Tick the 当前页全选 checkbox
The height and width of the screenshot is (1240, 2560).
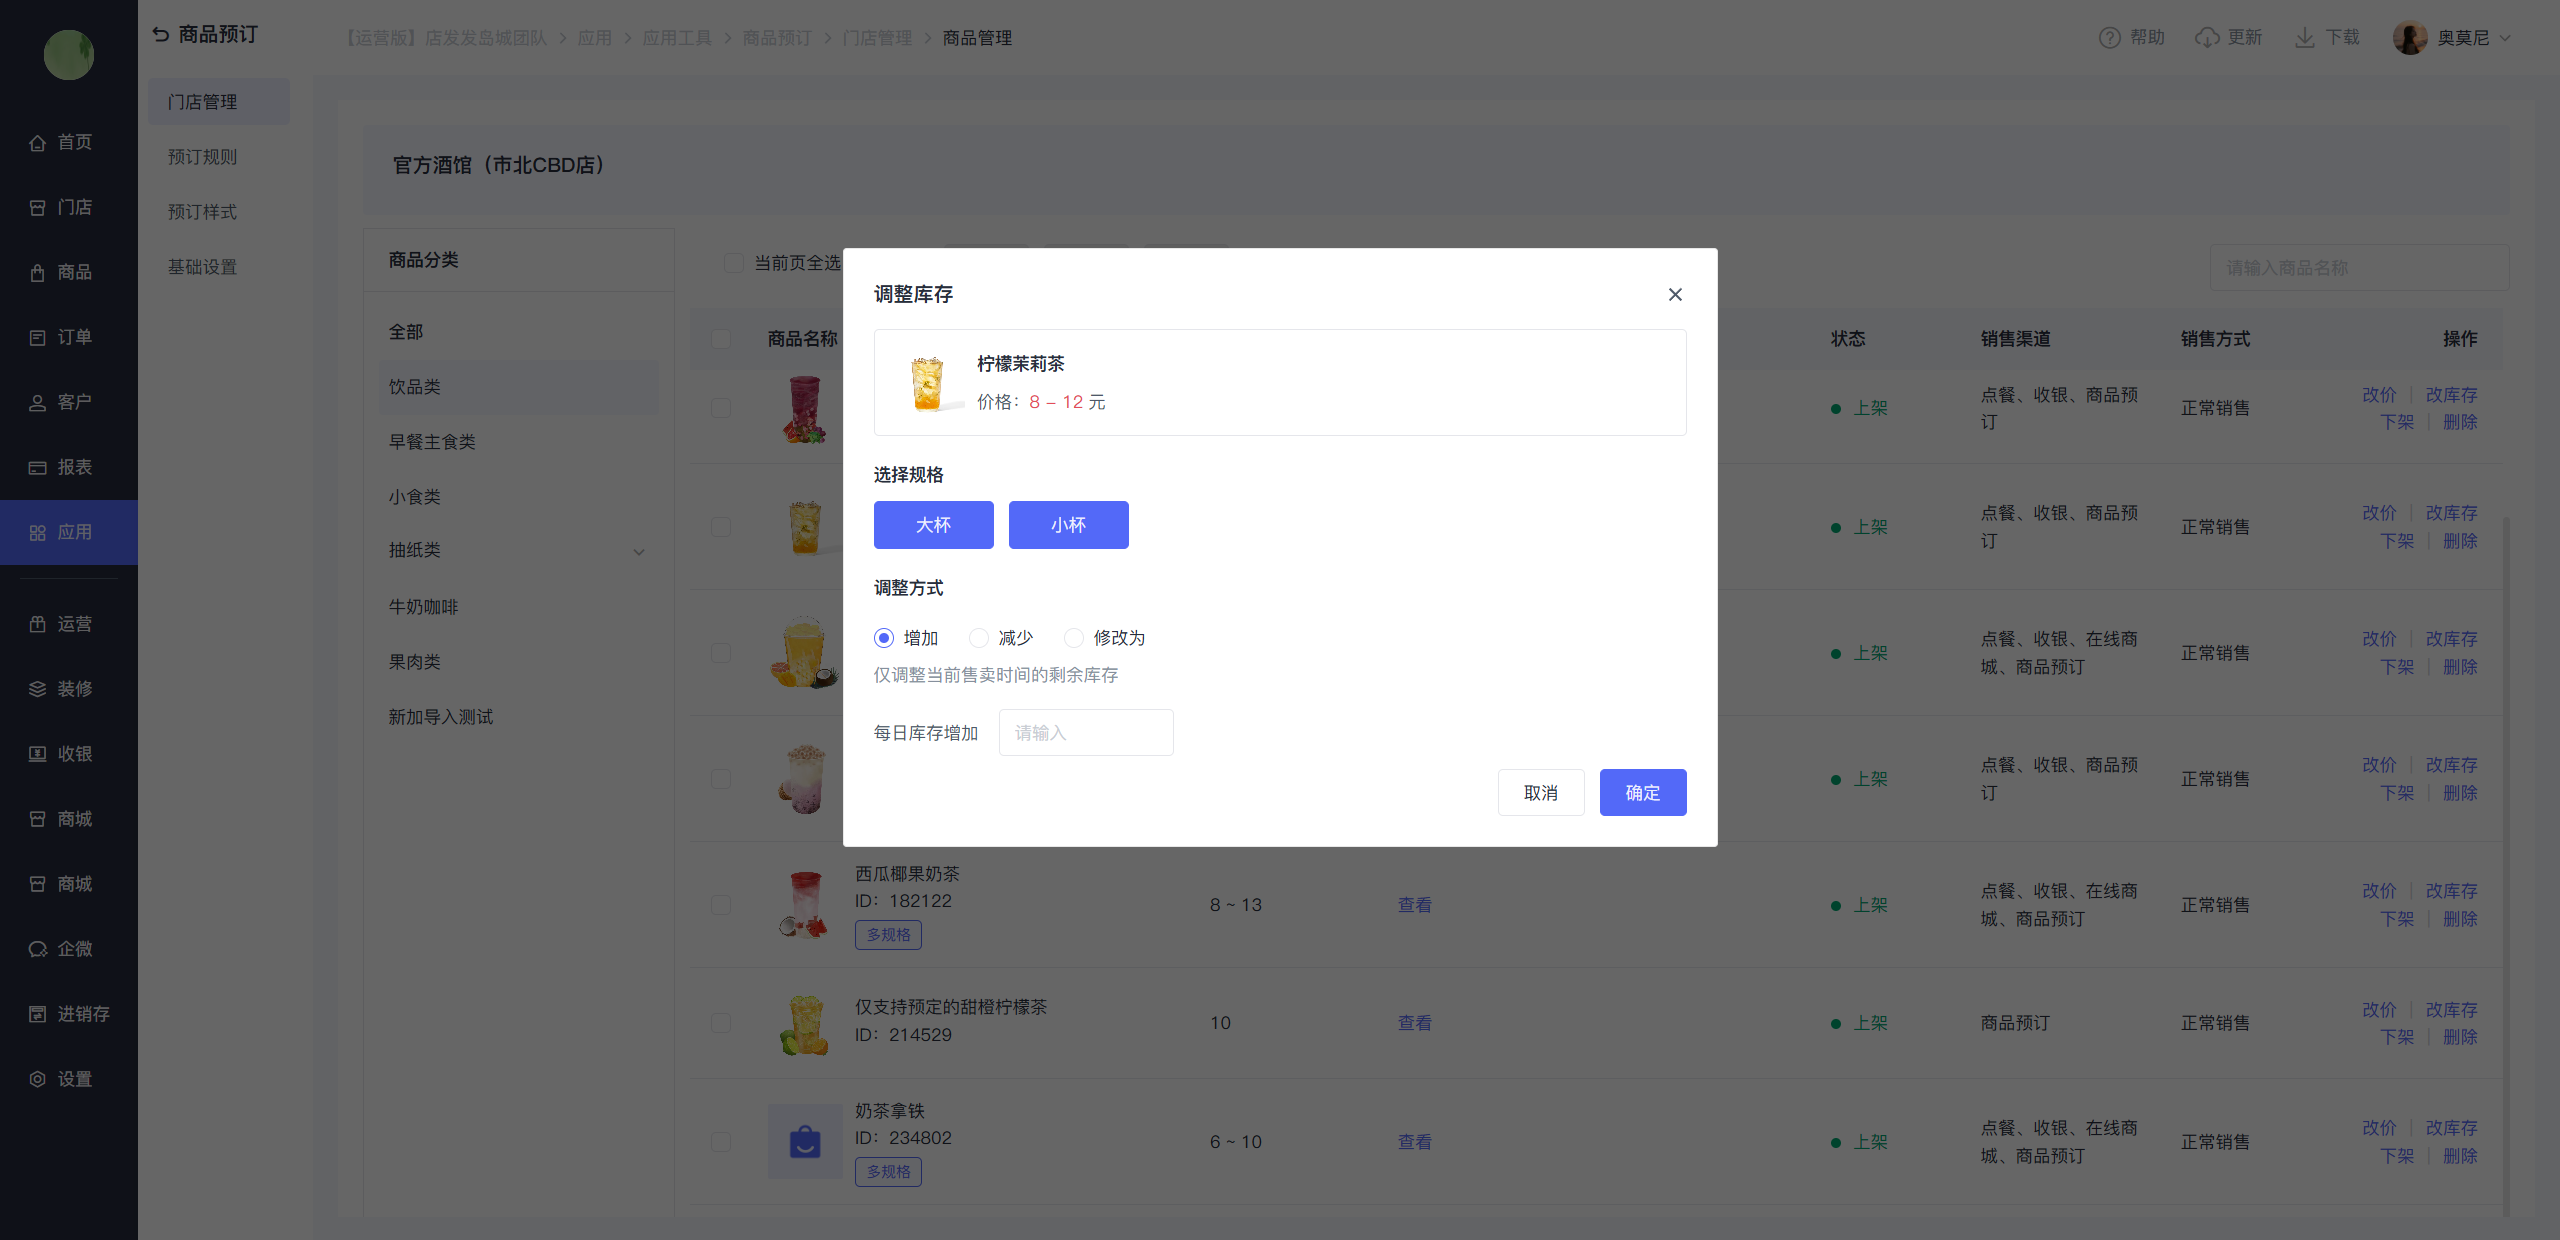pyautogui.click(x=733, y=263)
